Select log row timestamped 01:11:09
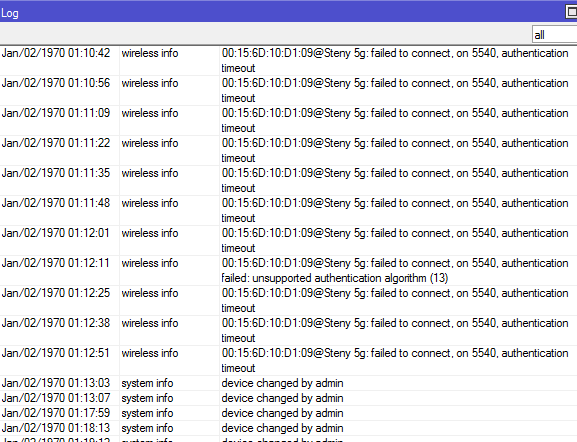The image size is (577, 442). click(288, 121)
